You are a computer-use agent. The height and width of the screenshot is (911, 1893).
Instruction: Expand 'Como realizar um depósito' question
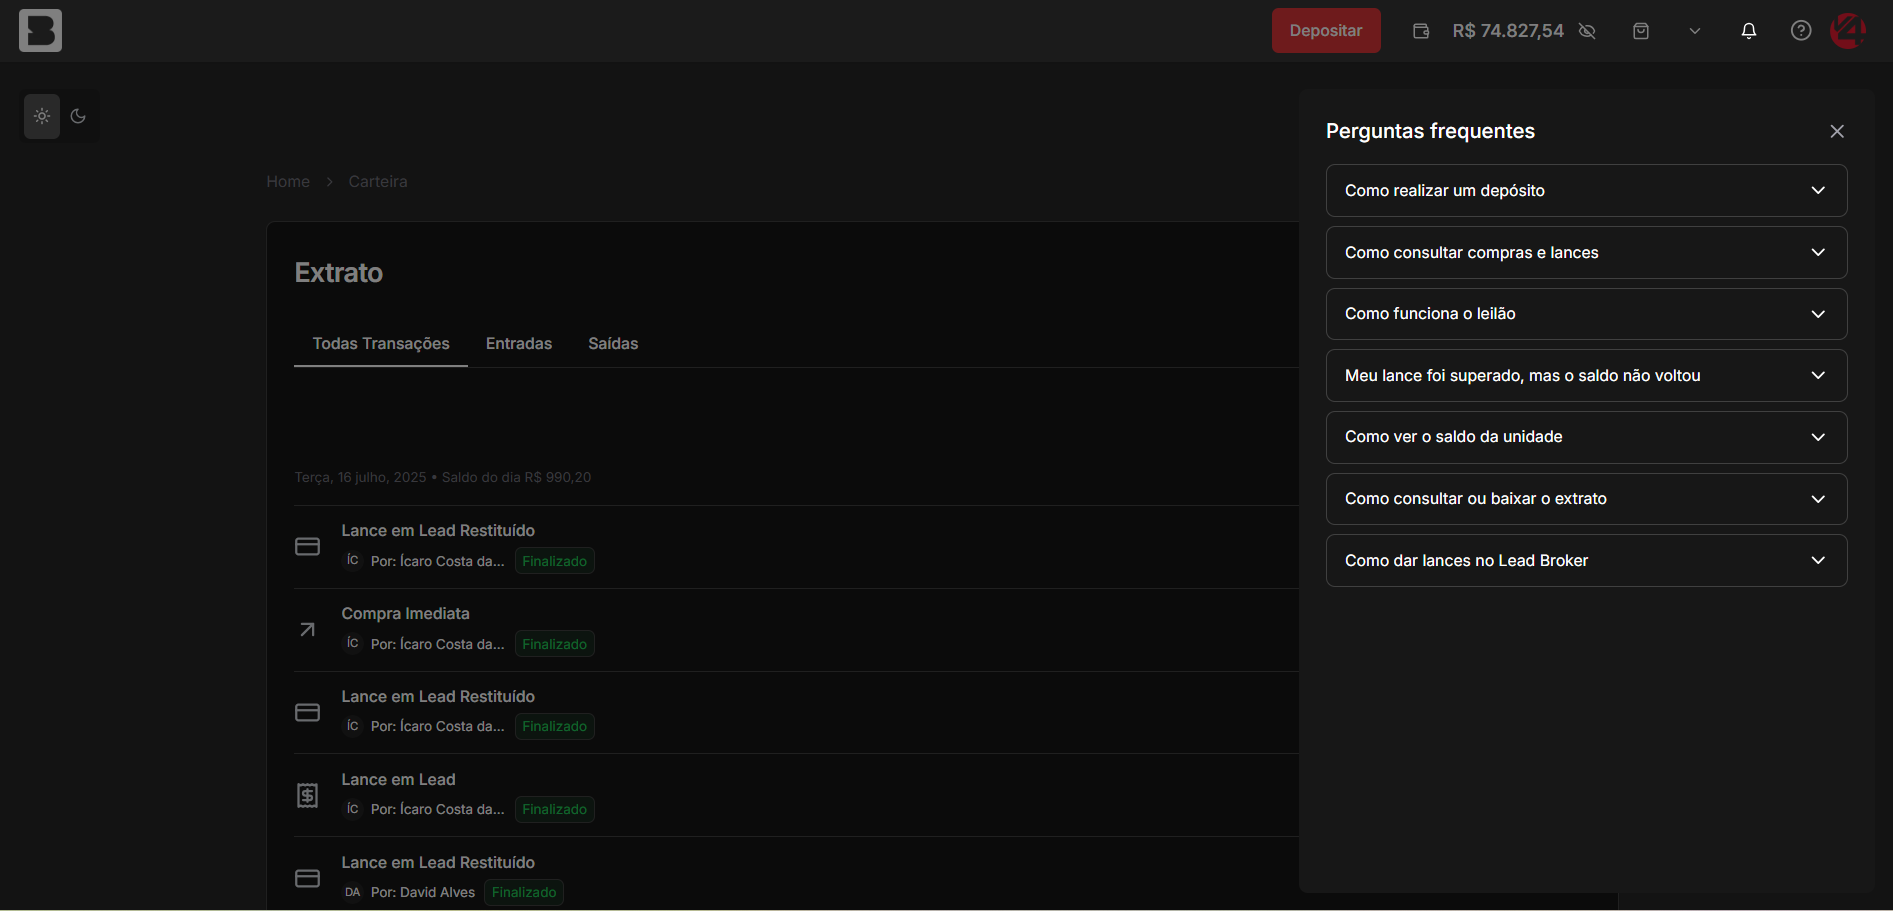1585,191
